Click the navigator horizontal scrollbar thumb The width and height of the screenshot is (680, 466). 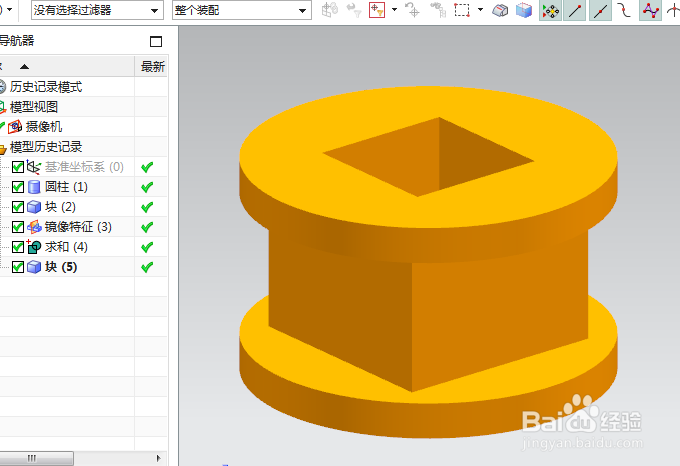tap(36, 458)
